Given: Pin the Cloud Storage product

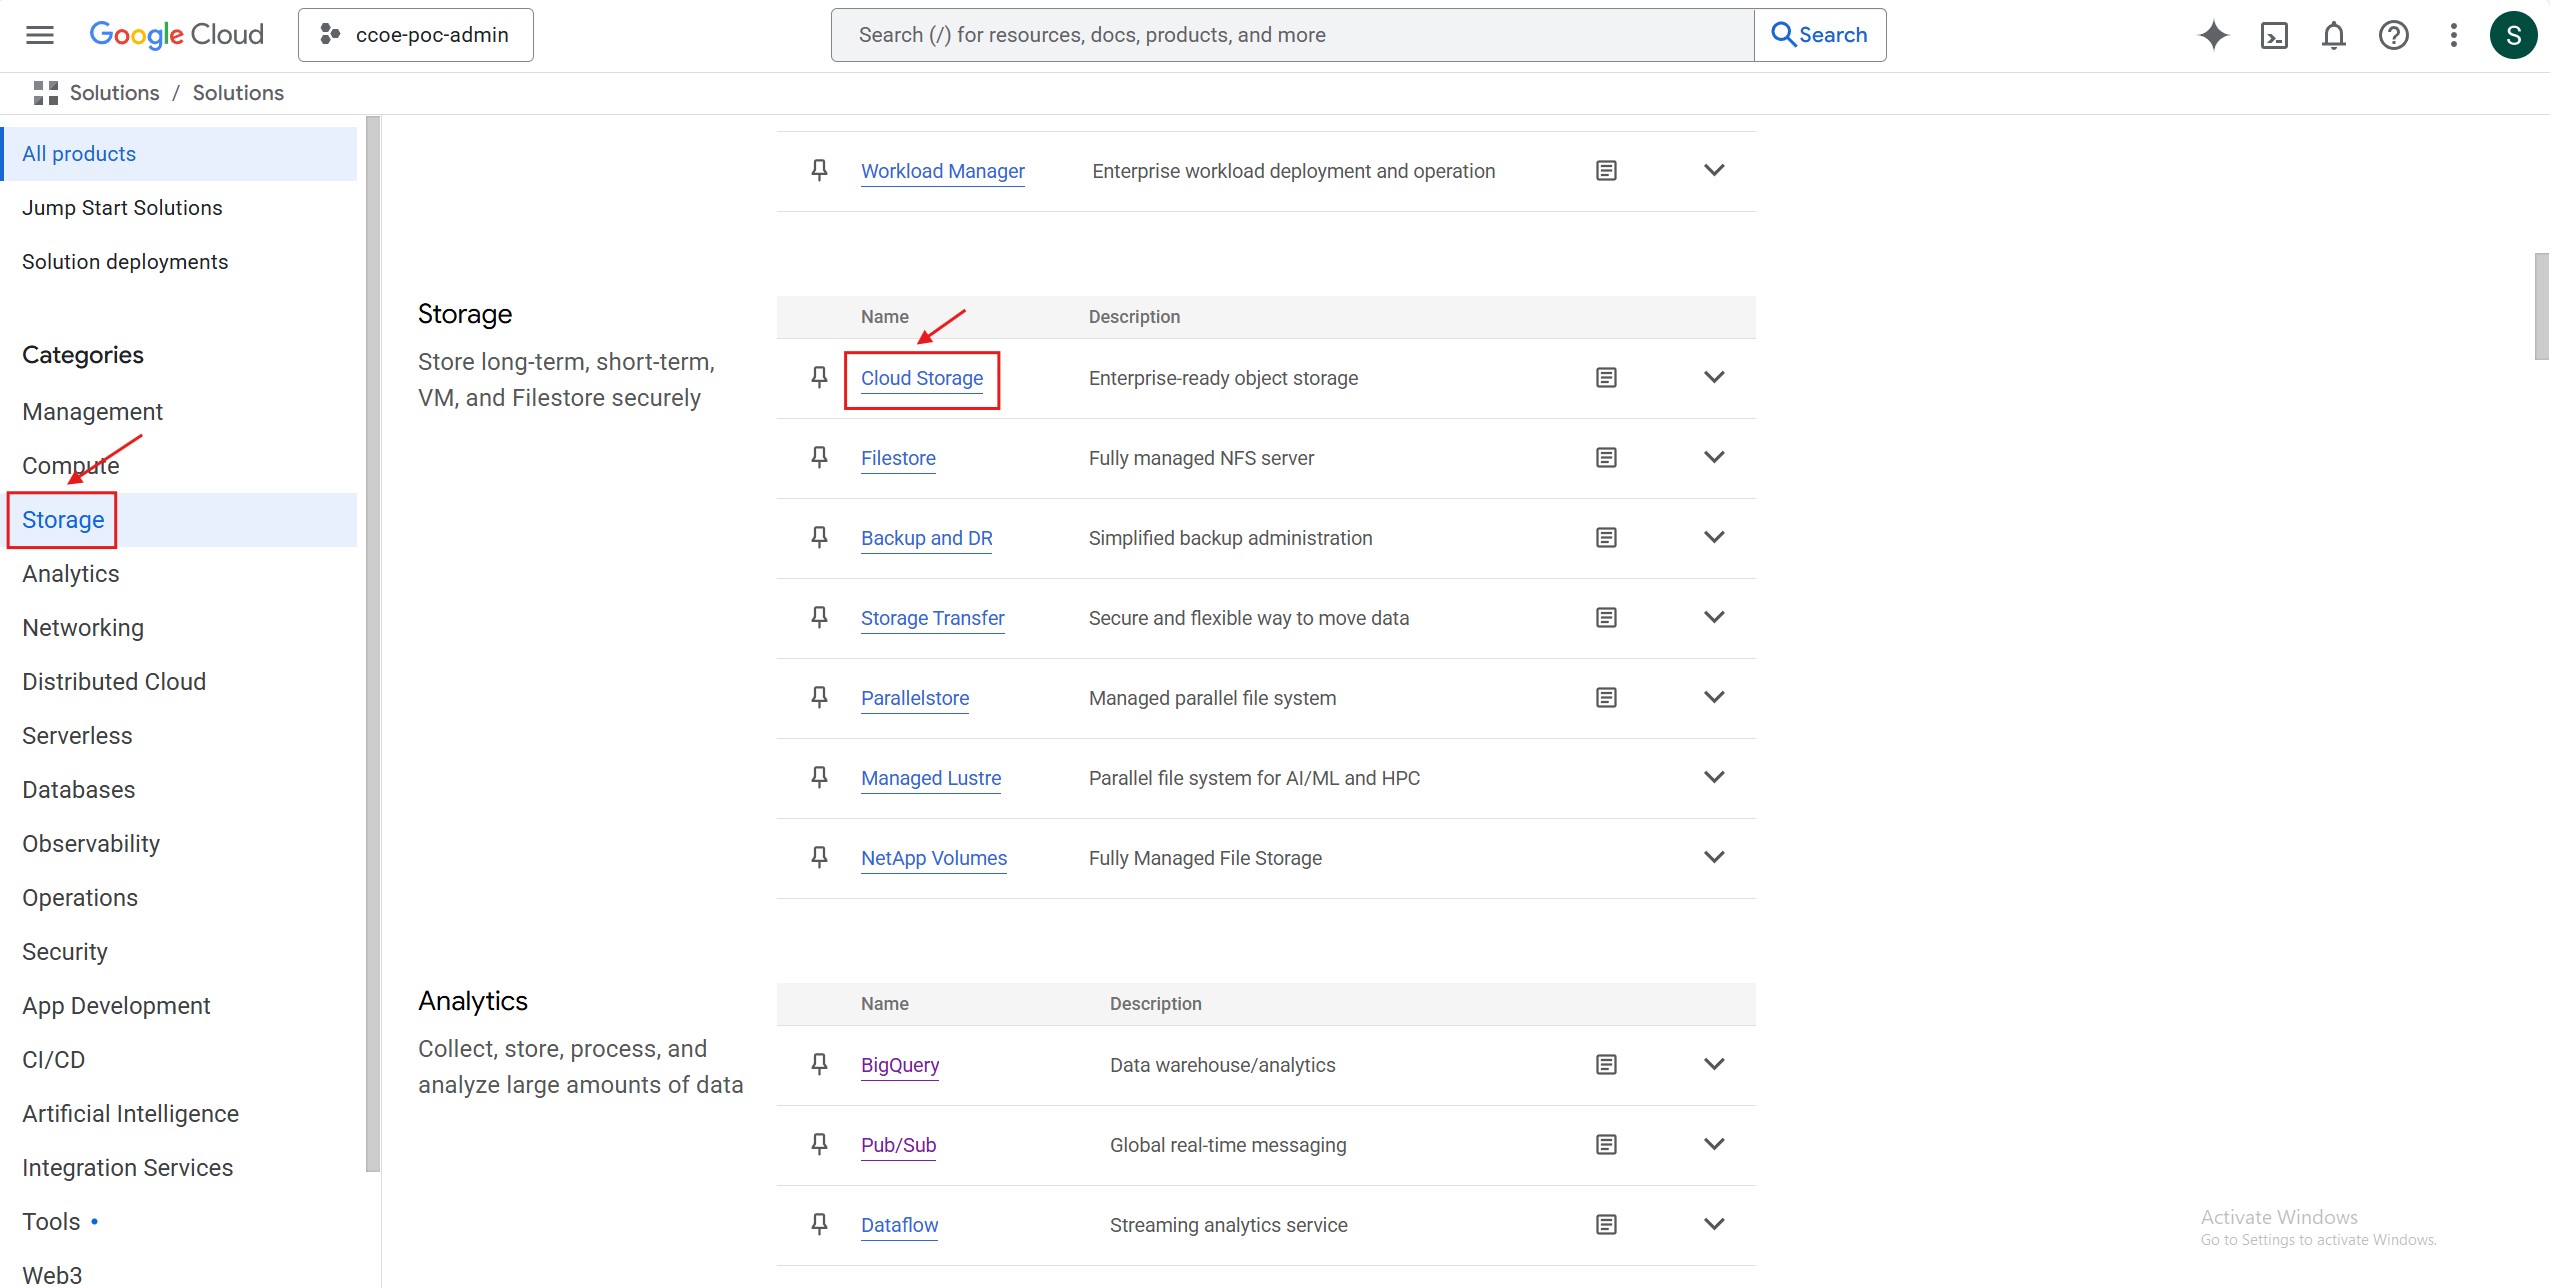Looking at the screenshot, I should point(819,377).
